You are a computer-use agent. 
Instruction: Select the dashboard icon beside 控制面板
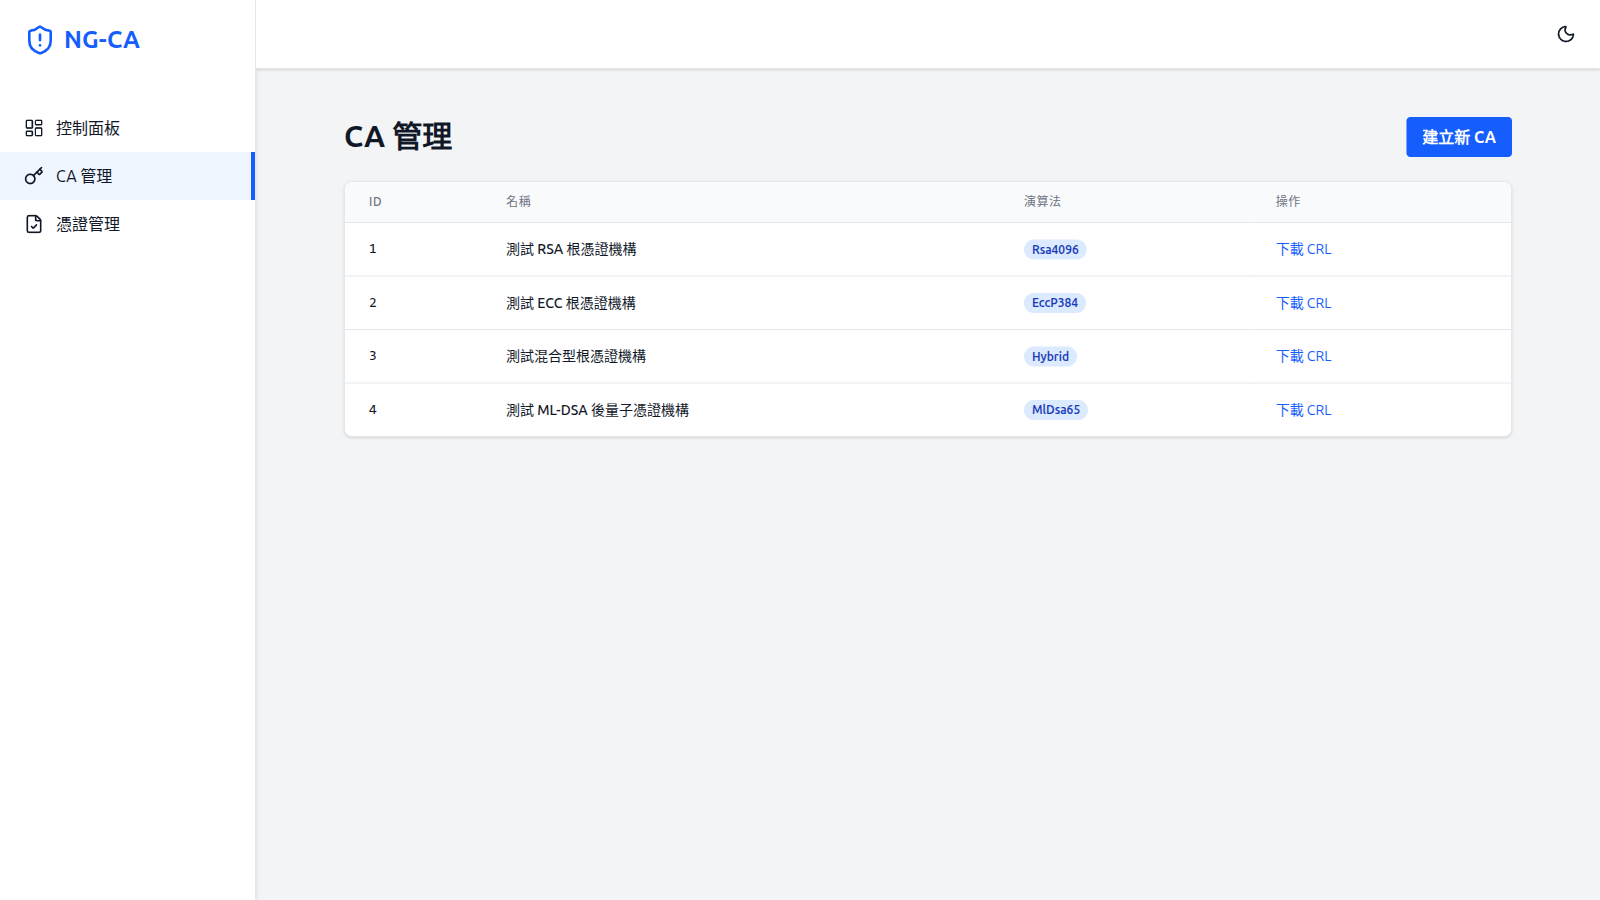(33, 128)
